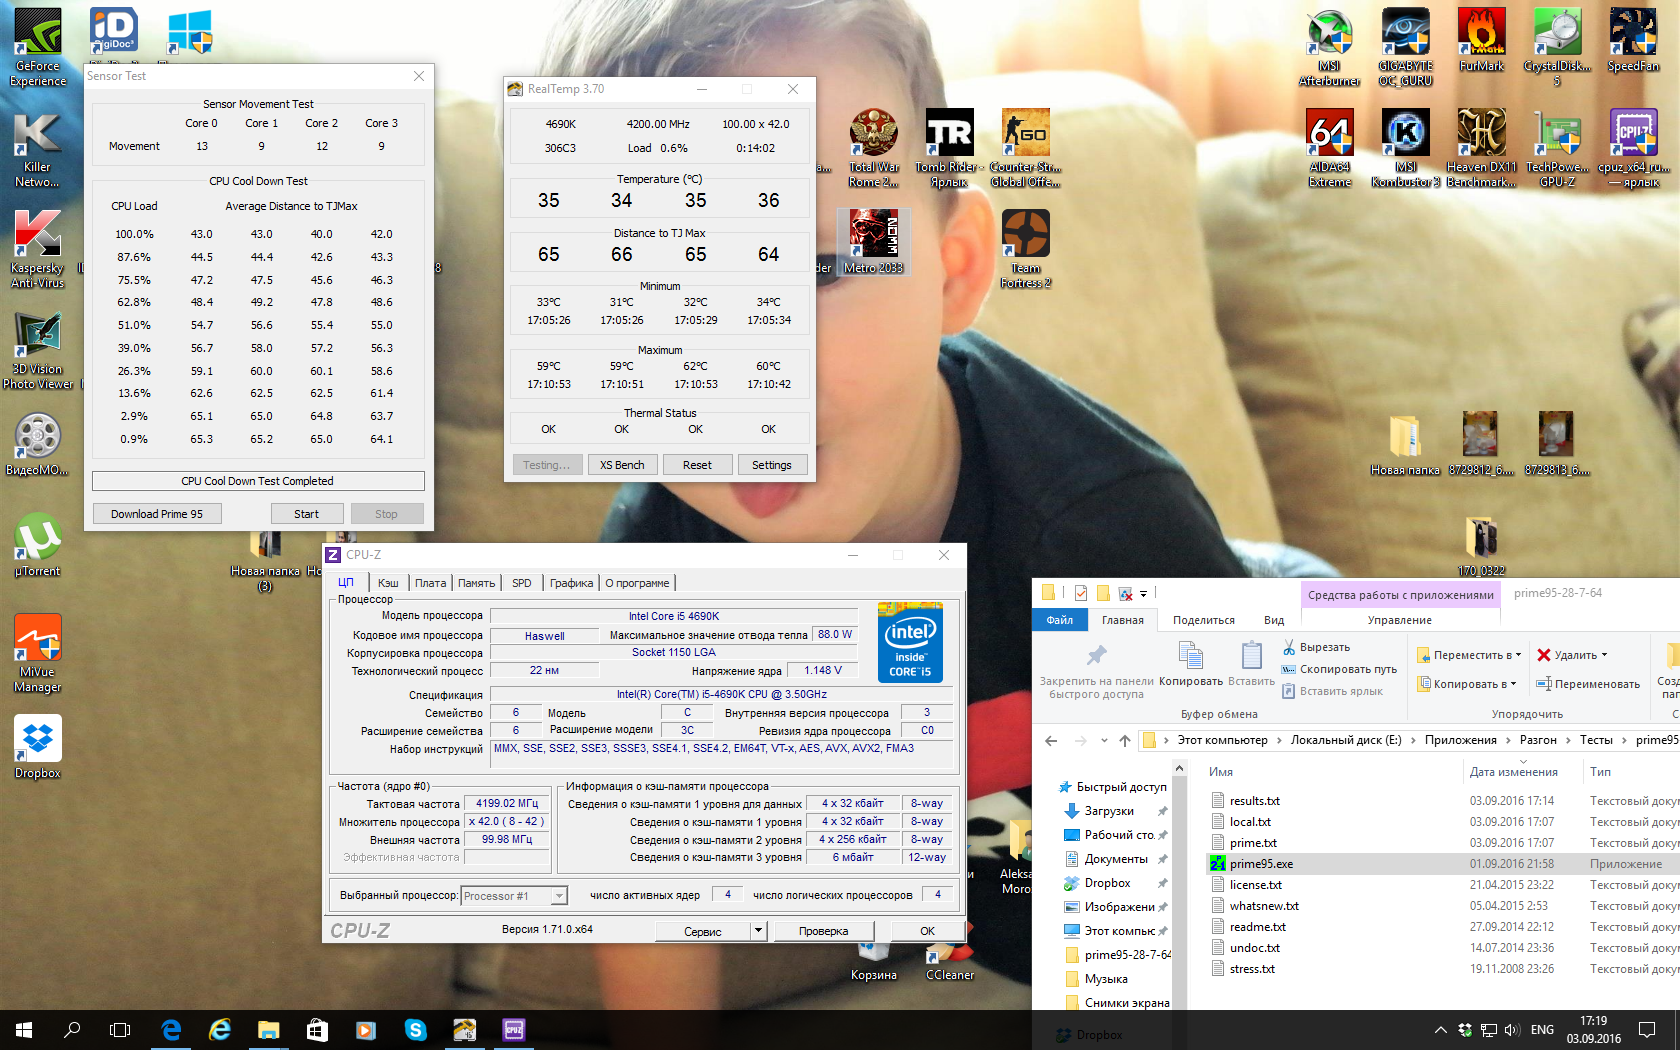
Task: Open the Tomb Raider desktop shortcut
Action: point(949,148)
